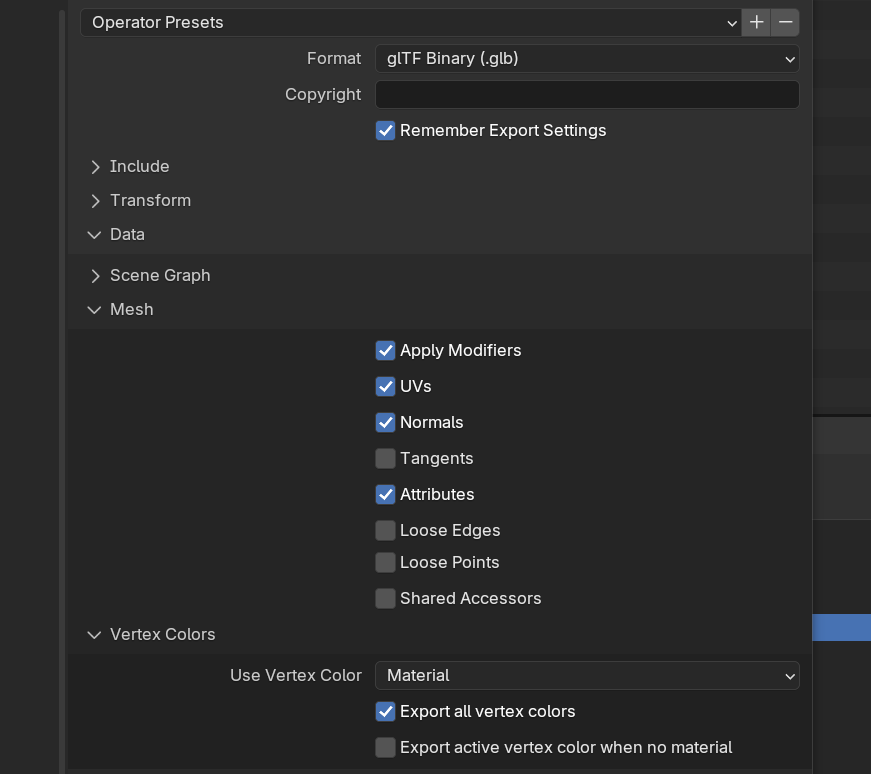The width and height of the screenshot is (871, 774).
Task: Click the Copyright text field
Action: coord(587,95)
